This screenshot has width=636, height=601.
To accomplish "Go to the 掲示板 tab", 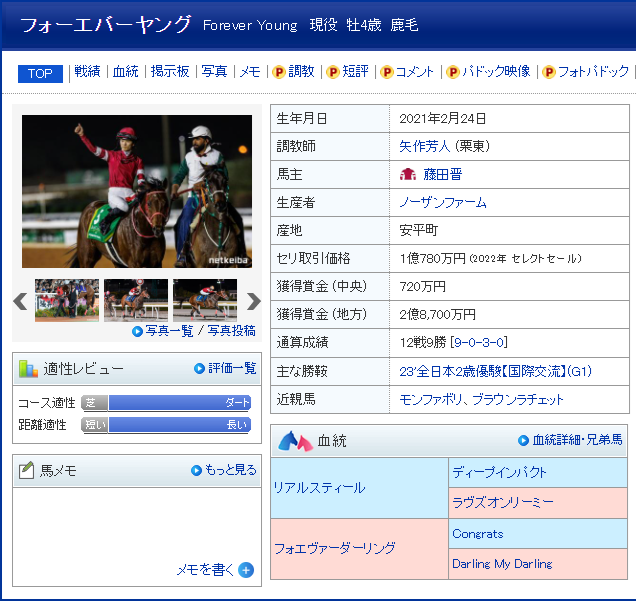I will click(x=170, y=71).
